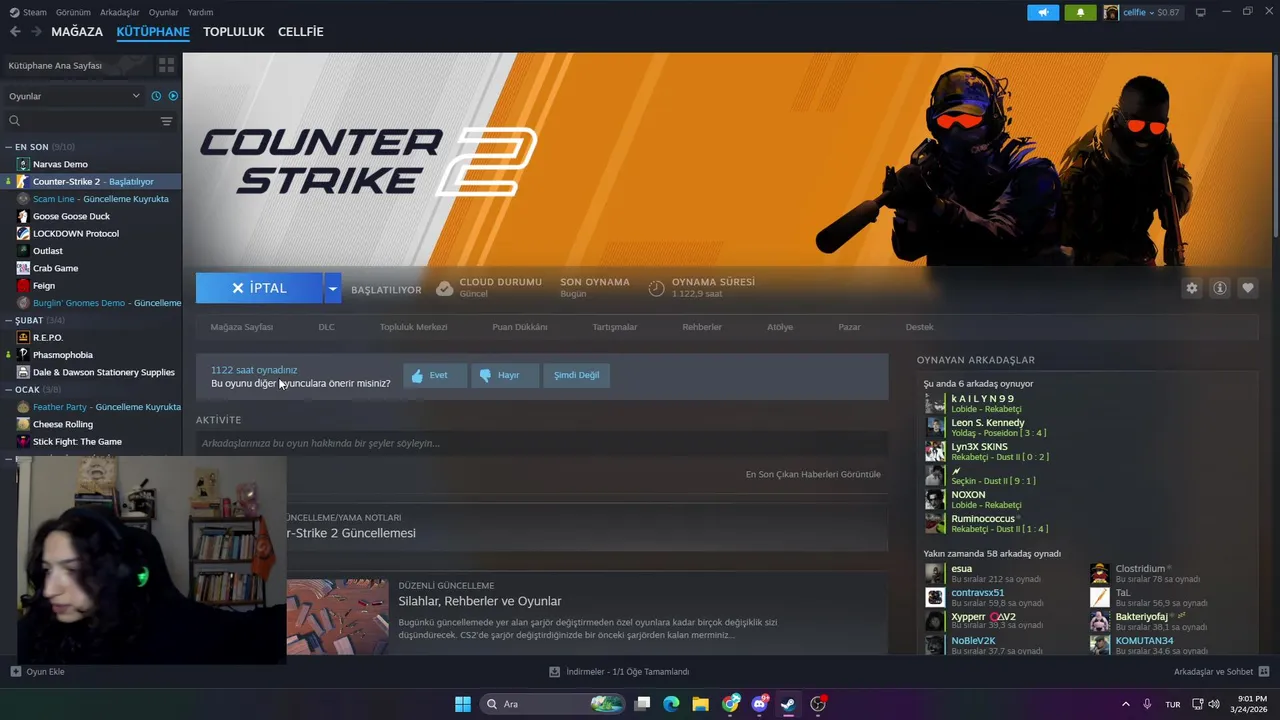Open Arkadaşlar ve Sohbet
1280x720 pixels.
[1221, 672]
